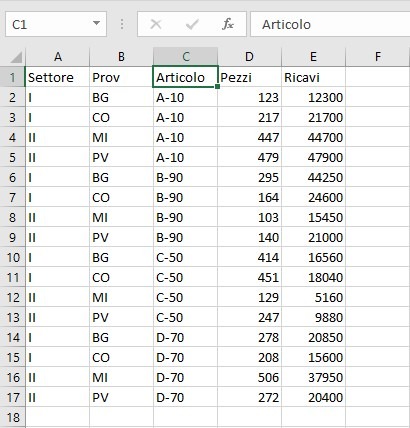The height and width of the screenshot is (428, 410).
Task: Select column F header
Action: (378, 57)
